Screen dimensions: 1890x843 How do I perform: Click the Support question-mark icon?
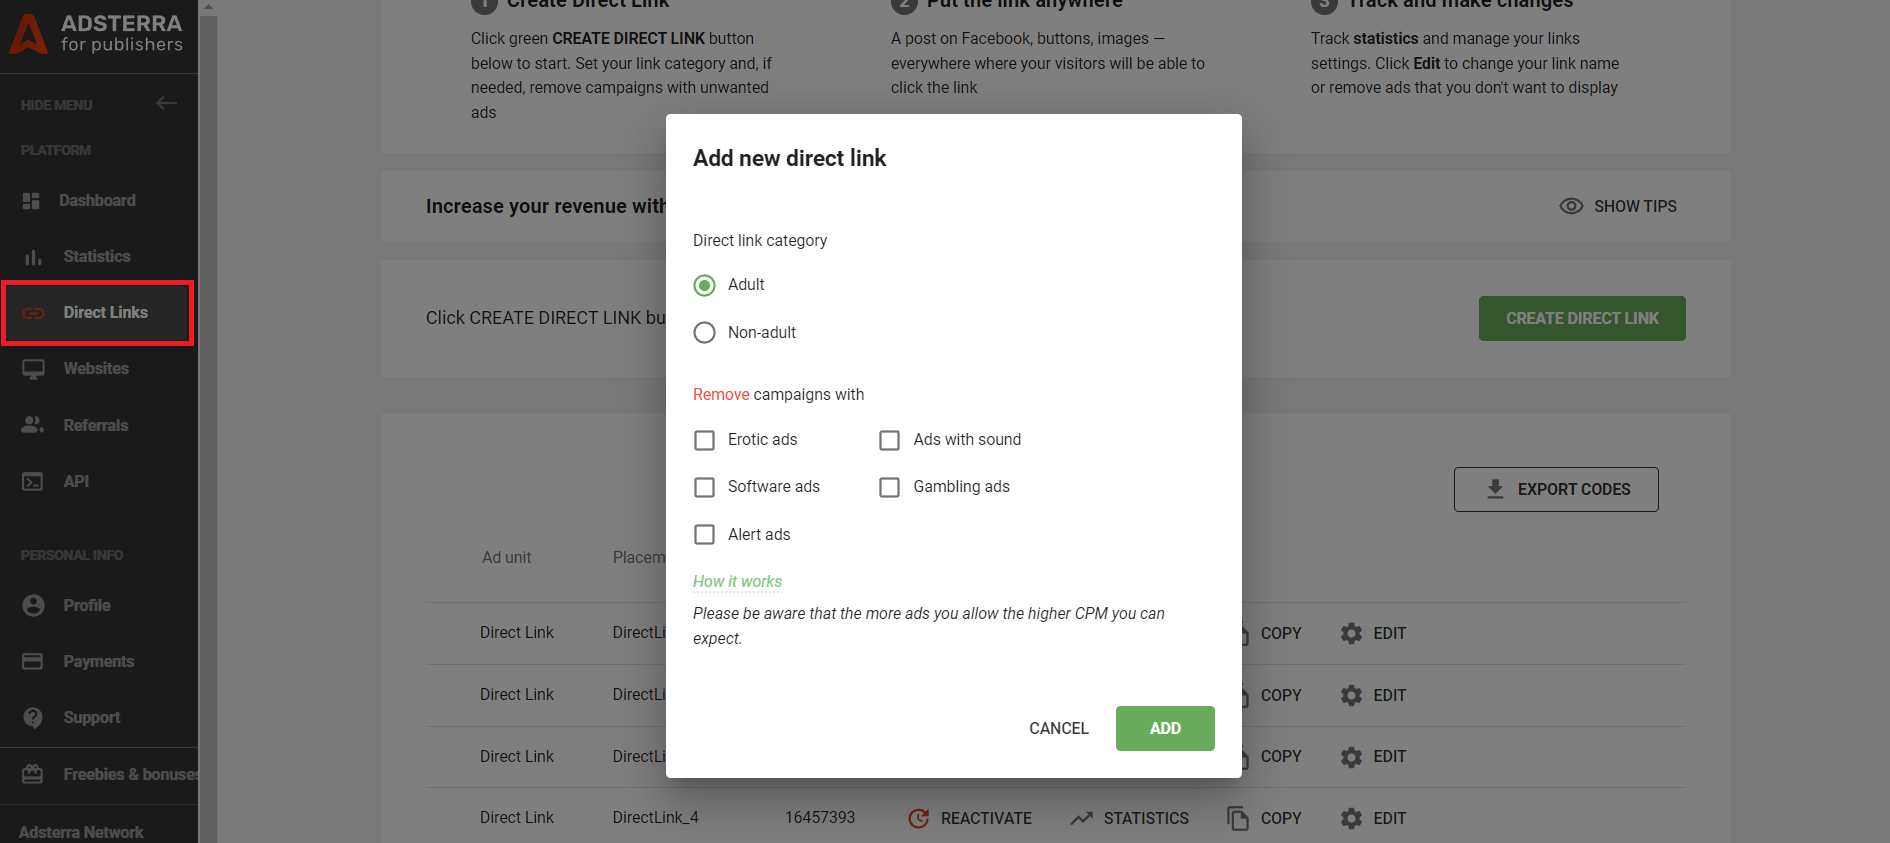(x=33, y=718)
